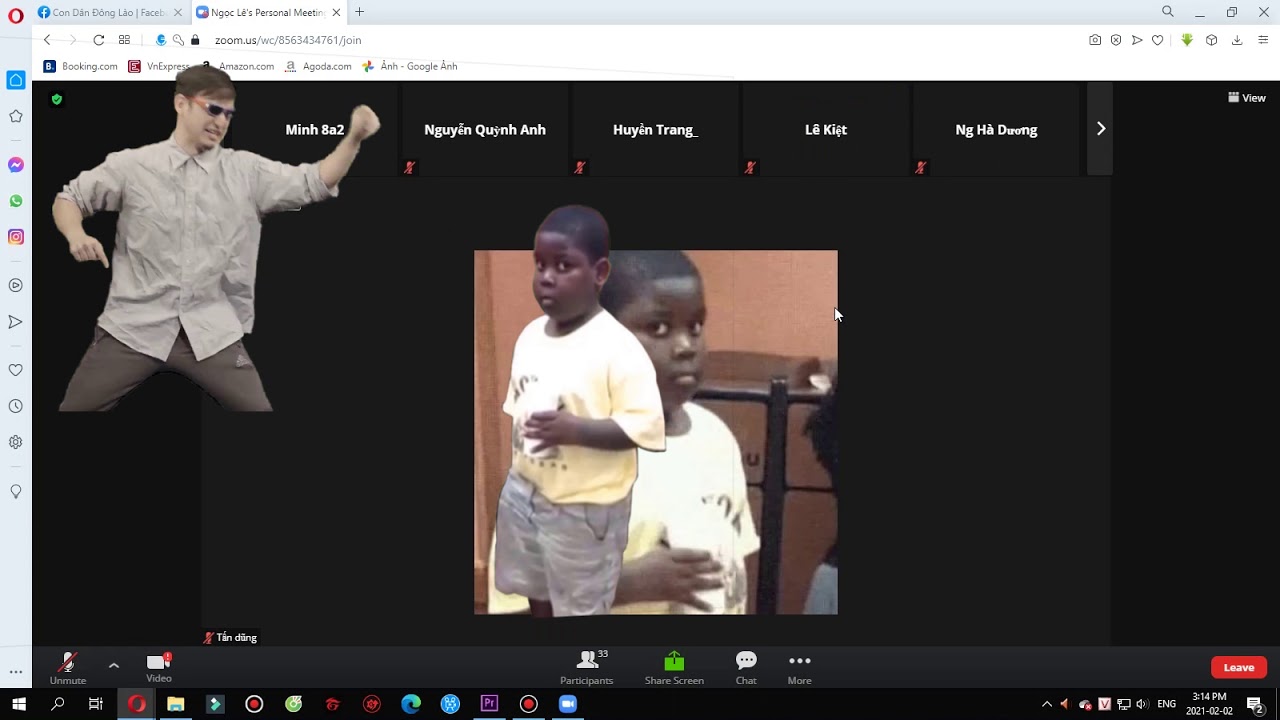Open WhatsApp in the Opera sidebar

coord(16,201)
